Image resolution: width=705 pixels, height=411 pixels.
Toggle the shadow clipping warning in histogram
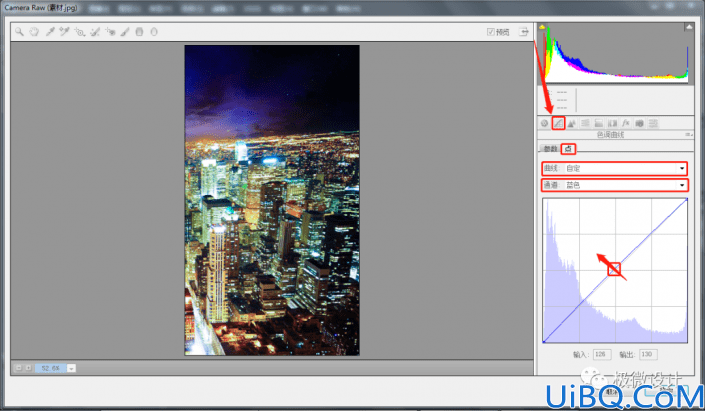pos(542,27)
